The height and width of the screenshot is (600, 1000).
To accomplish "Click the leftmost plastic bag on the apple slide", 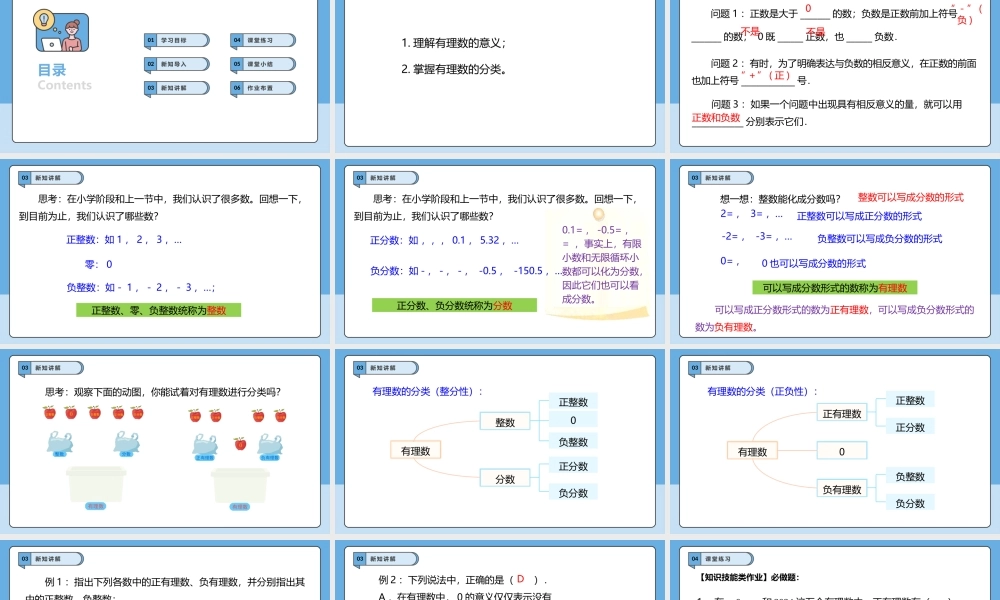I will 59,443.
